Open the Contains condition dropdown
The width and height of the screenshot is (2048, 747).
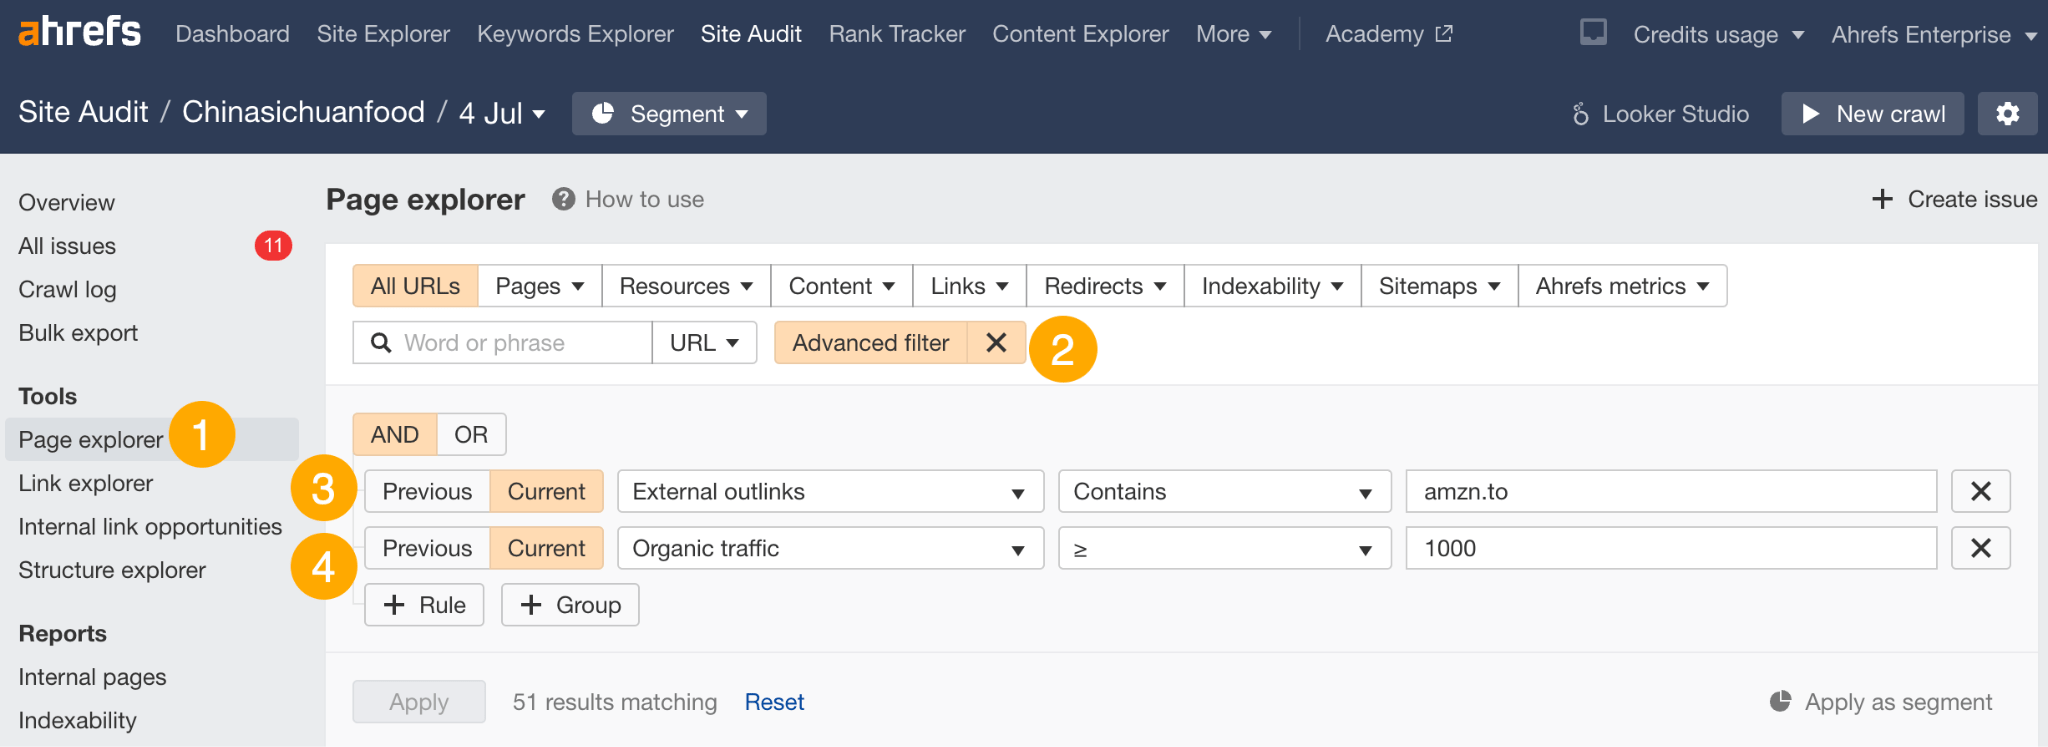(x=1224, y=491)
